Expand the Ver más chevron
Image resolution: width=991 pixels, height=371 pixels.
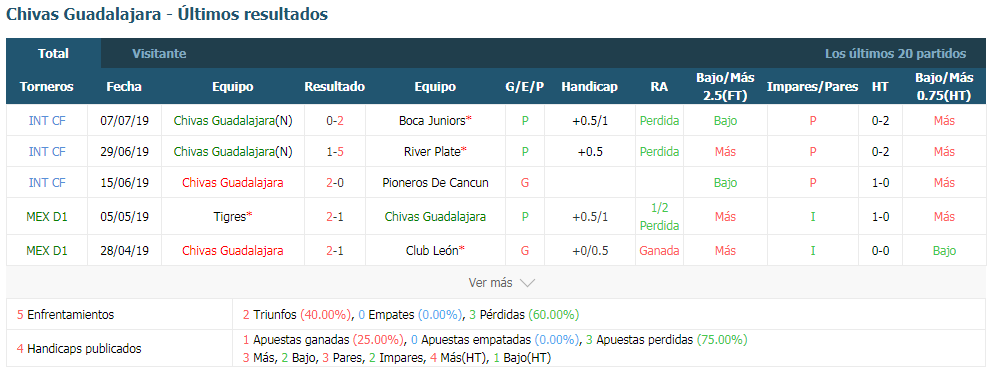526,283
